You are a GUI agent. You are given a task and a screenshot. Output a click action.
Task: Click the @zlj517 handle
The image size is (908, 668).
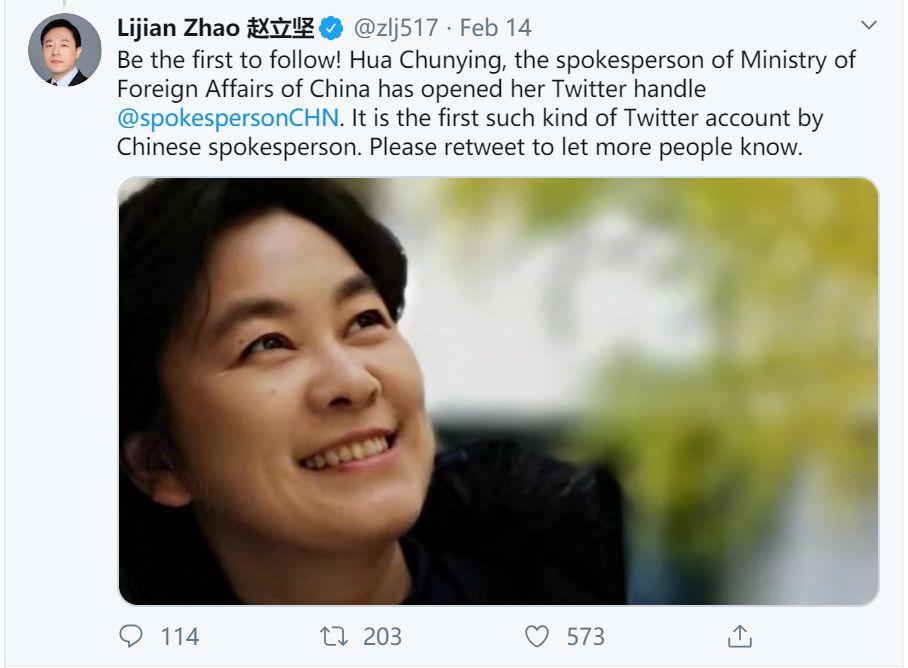[x=395, y=27]
